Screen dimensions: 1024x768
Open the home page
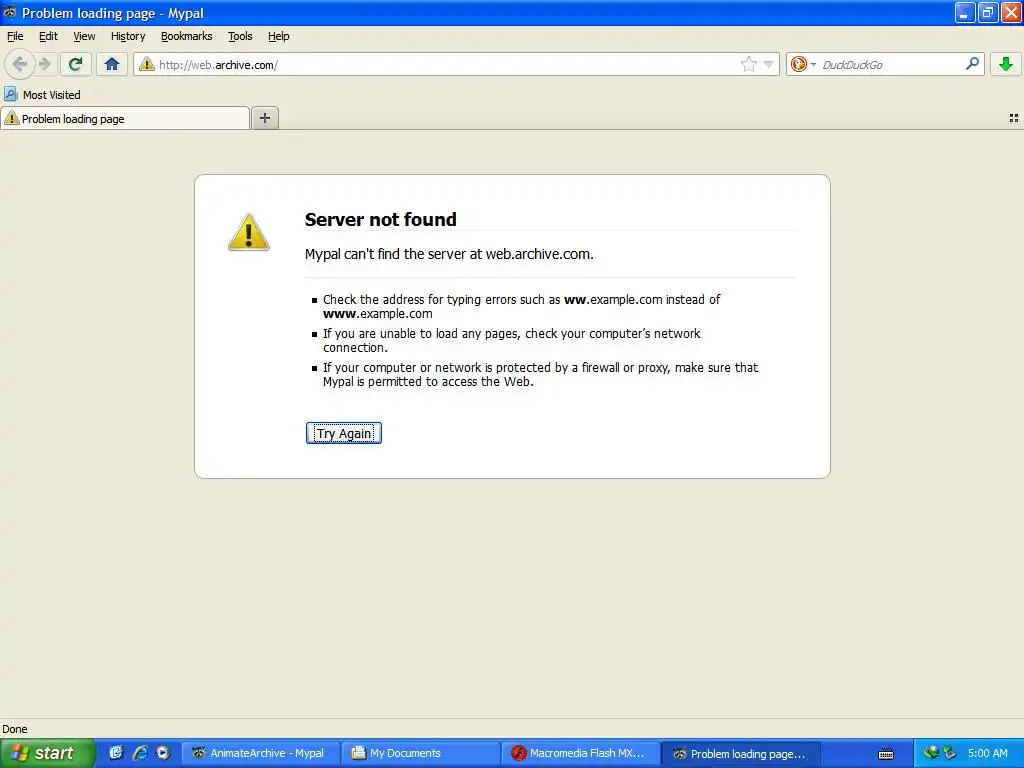click(x=112, y=64)
